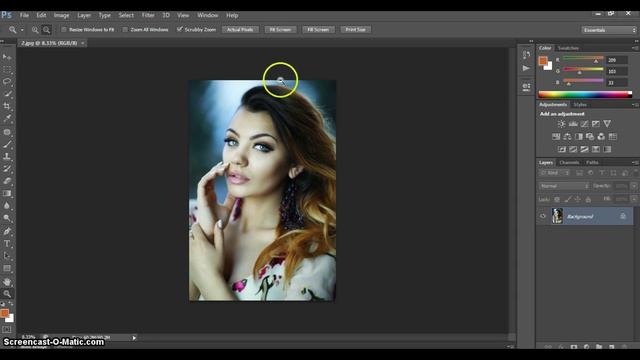
Task: Click the color spectrum ramp
Action: tap(585, 95)
